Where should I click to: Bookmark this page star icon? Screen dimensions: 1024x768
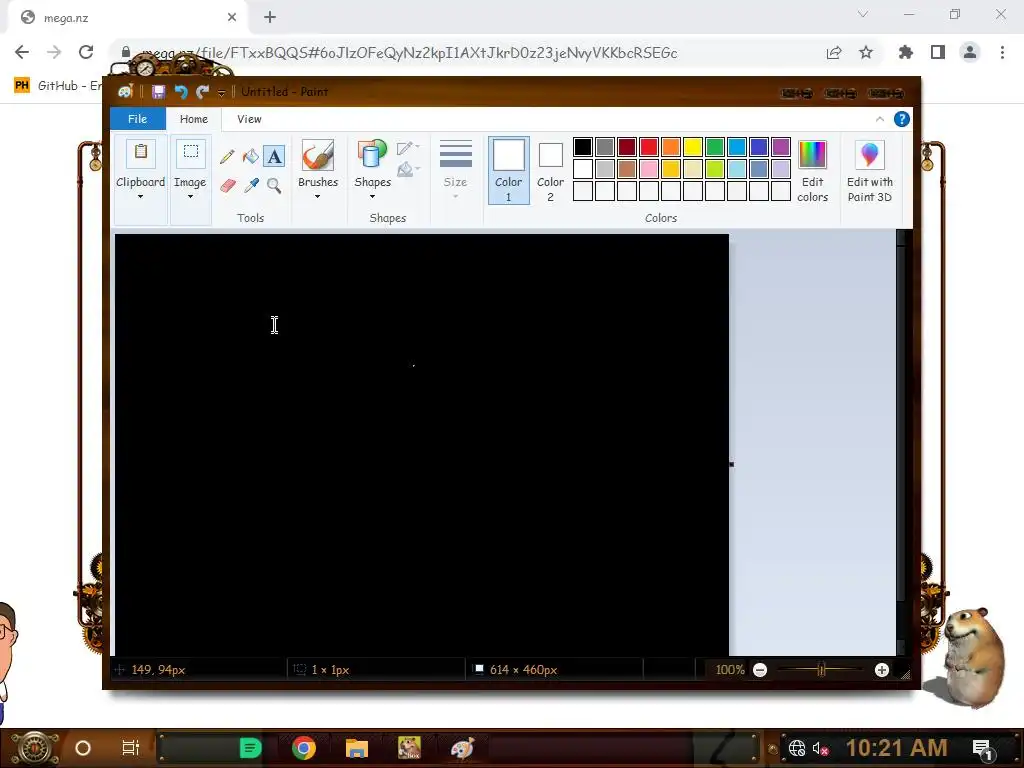pyautogui.click(x=866, y=52)
